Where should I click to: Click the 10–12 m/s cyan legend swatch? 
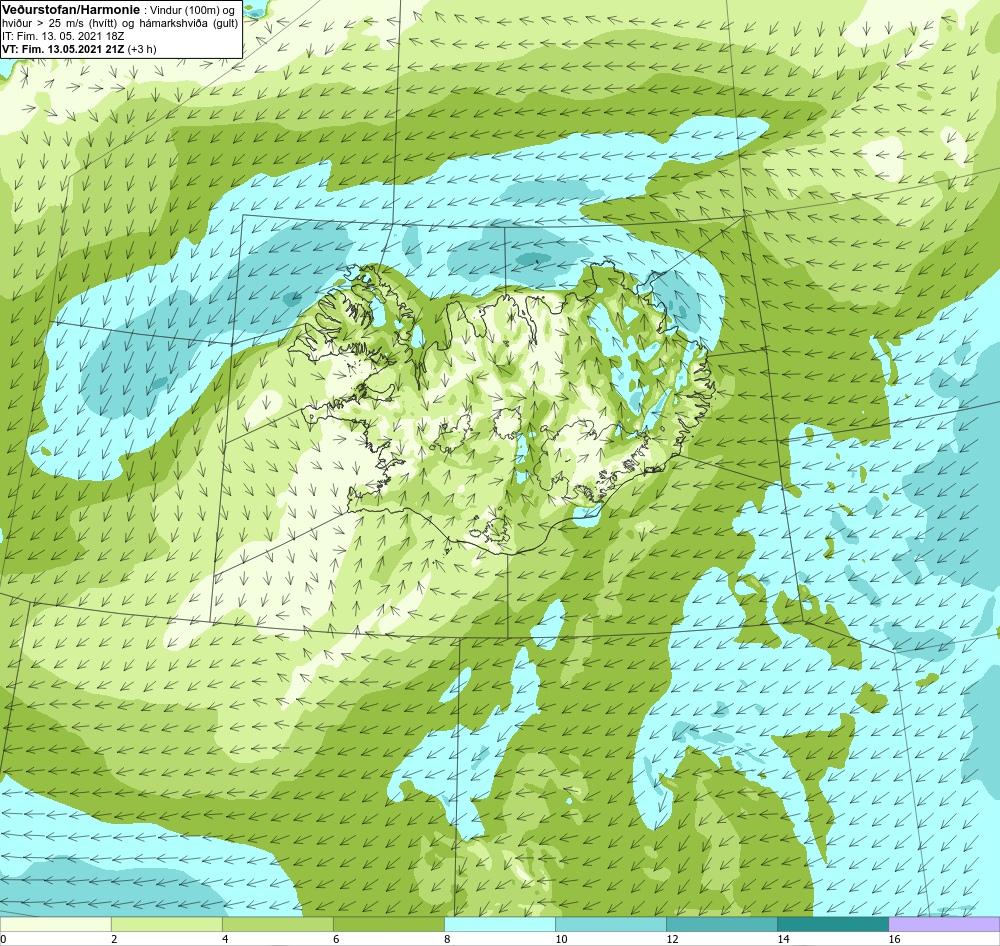(611, 924)
